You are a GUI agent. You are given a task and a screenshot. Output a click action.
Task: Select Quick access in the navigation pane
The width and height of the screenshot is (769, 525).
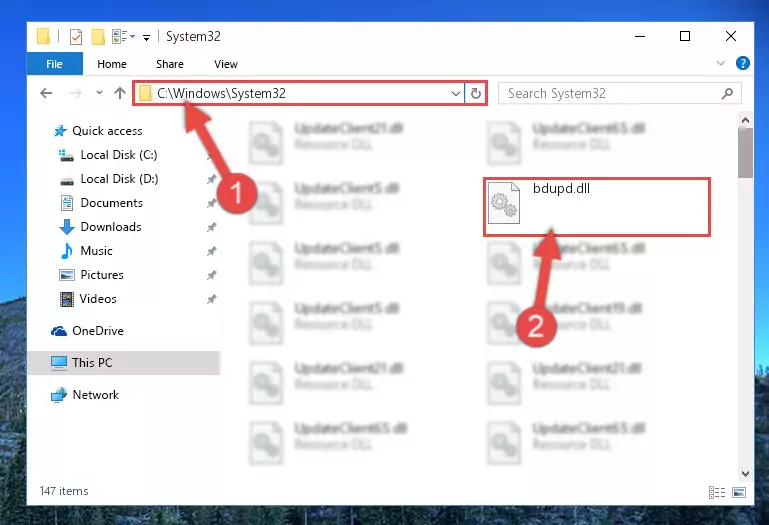click(x=107, y=131)
